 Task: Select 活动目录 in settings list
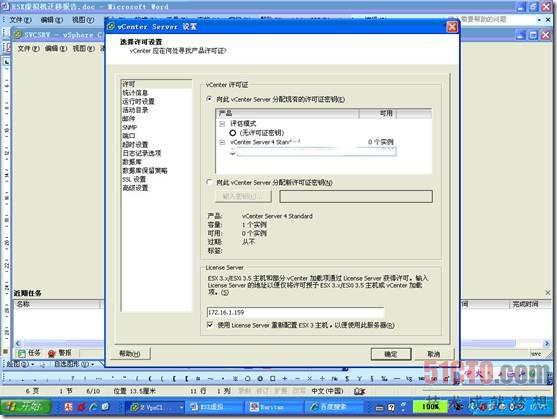[x=135, y=110]
